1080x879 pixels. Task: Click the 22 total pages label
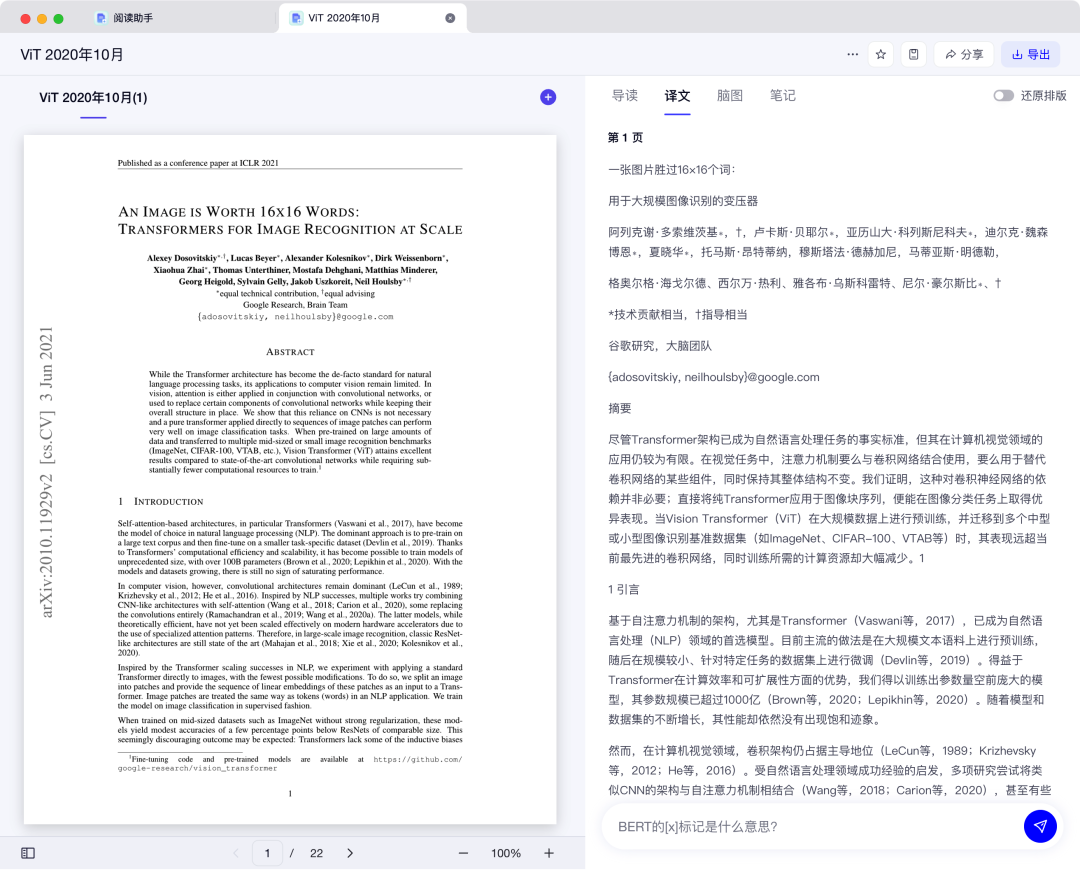tap(316, 853)
